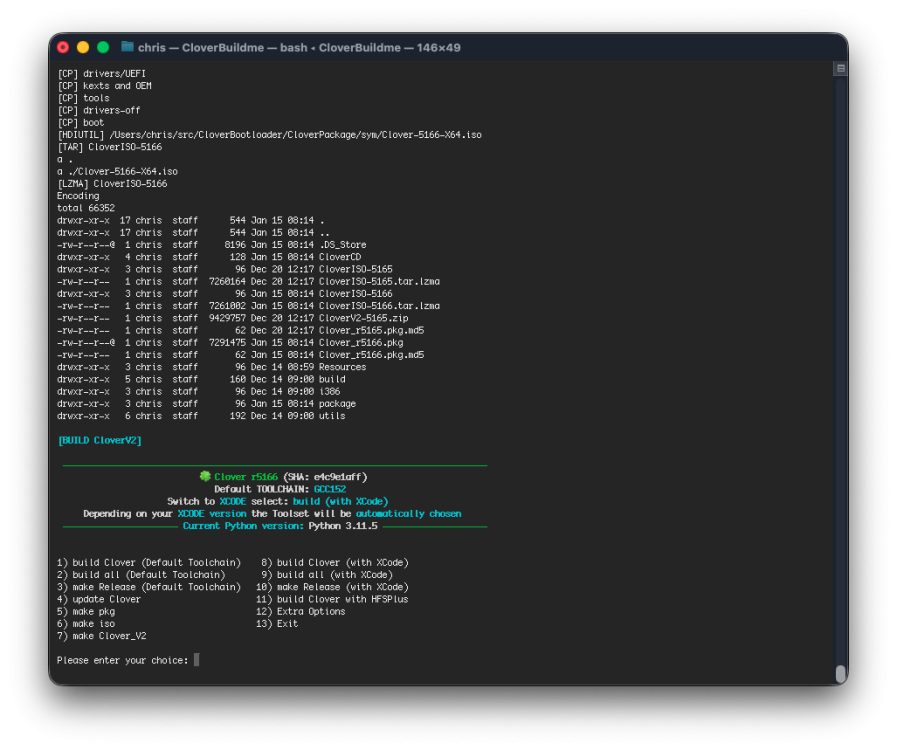897x750 pixels.
Task: Click the cursor after 'Please enter your choice:'
Action: coord(197,660)
